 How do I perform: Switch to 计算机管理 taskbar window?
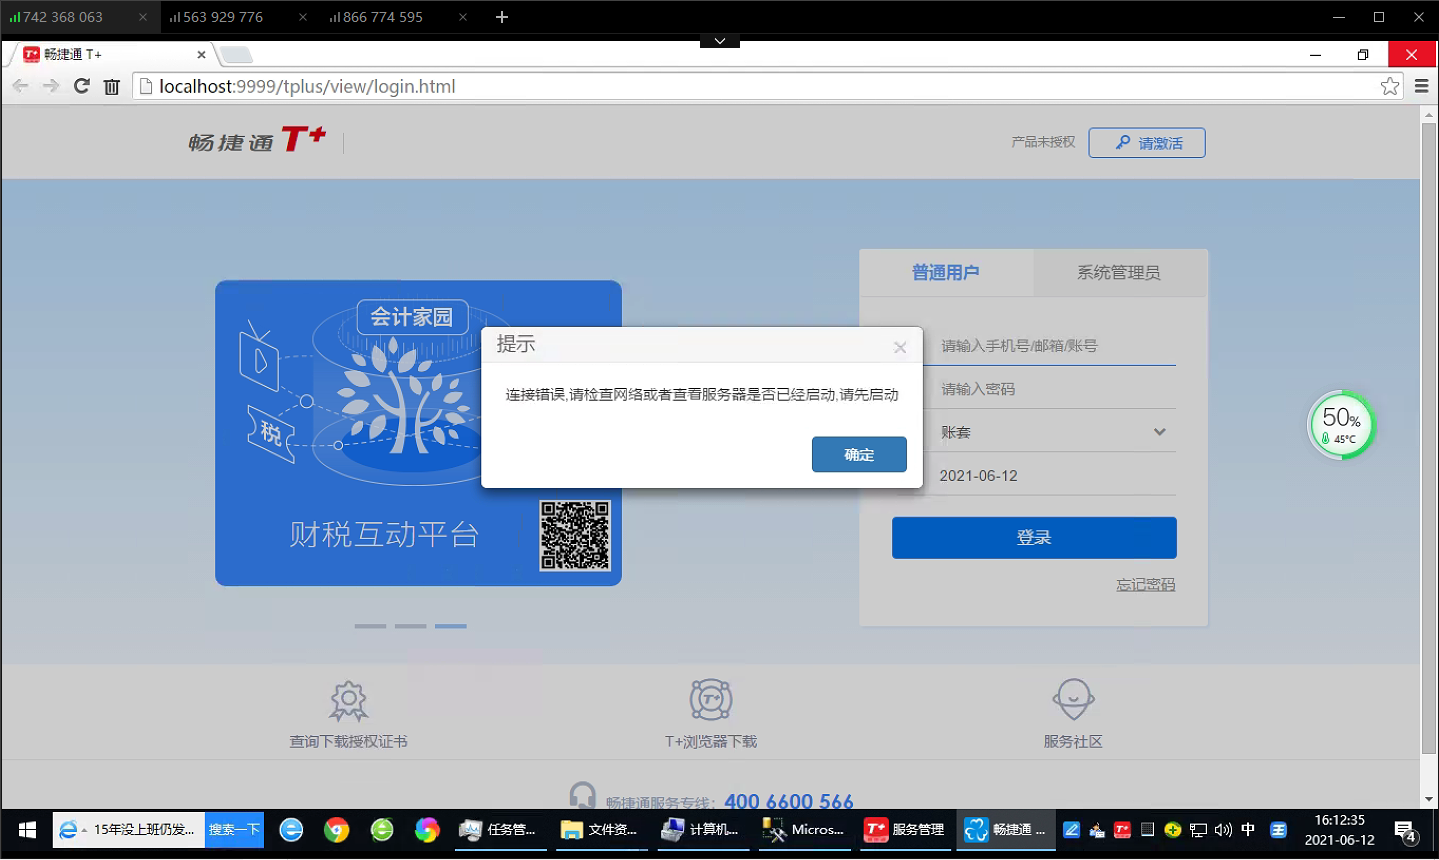click(x=702, y=830)
